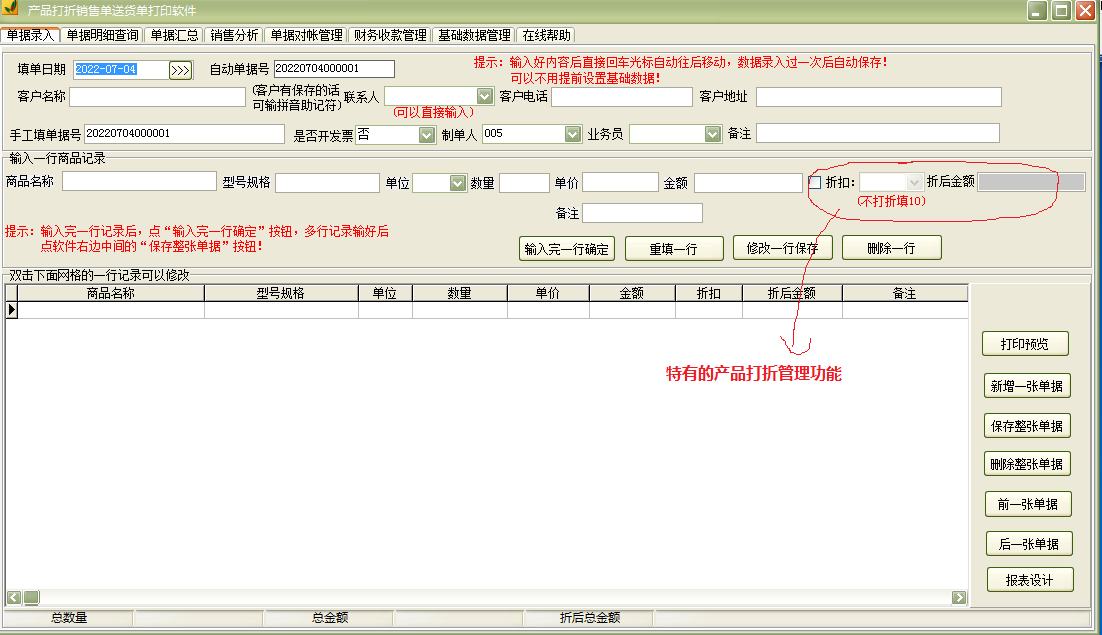Open the 财务收款管理 tab
Screen dimensions: 1102x635
point(390,35)
